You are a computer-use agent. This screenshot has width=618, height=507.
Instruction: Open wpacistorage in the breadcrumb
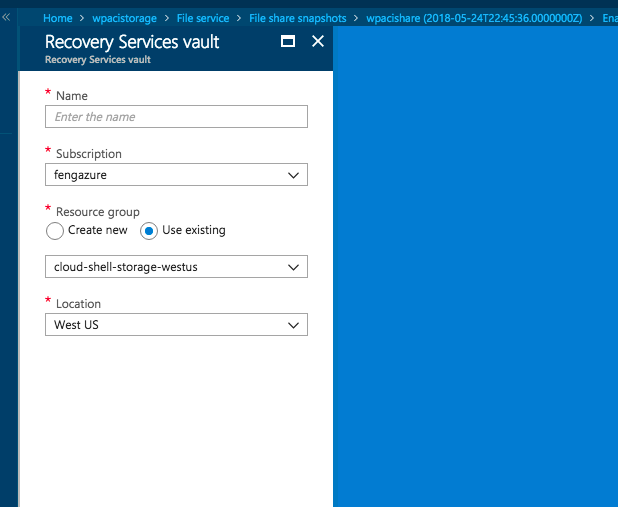[x=124, y=18]
